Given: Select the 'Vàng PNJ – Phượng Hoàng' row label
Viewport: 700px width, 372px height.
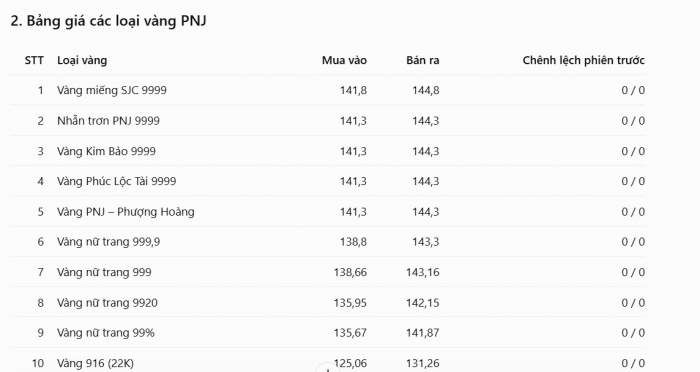Looking at the screenshot, I should [x=126, y=212].
